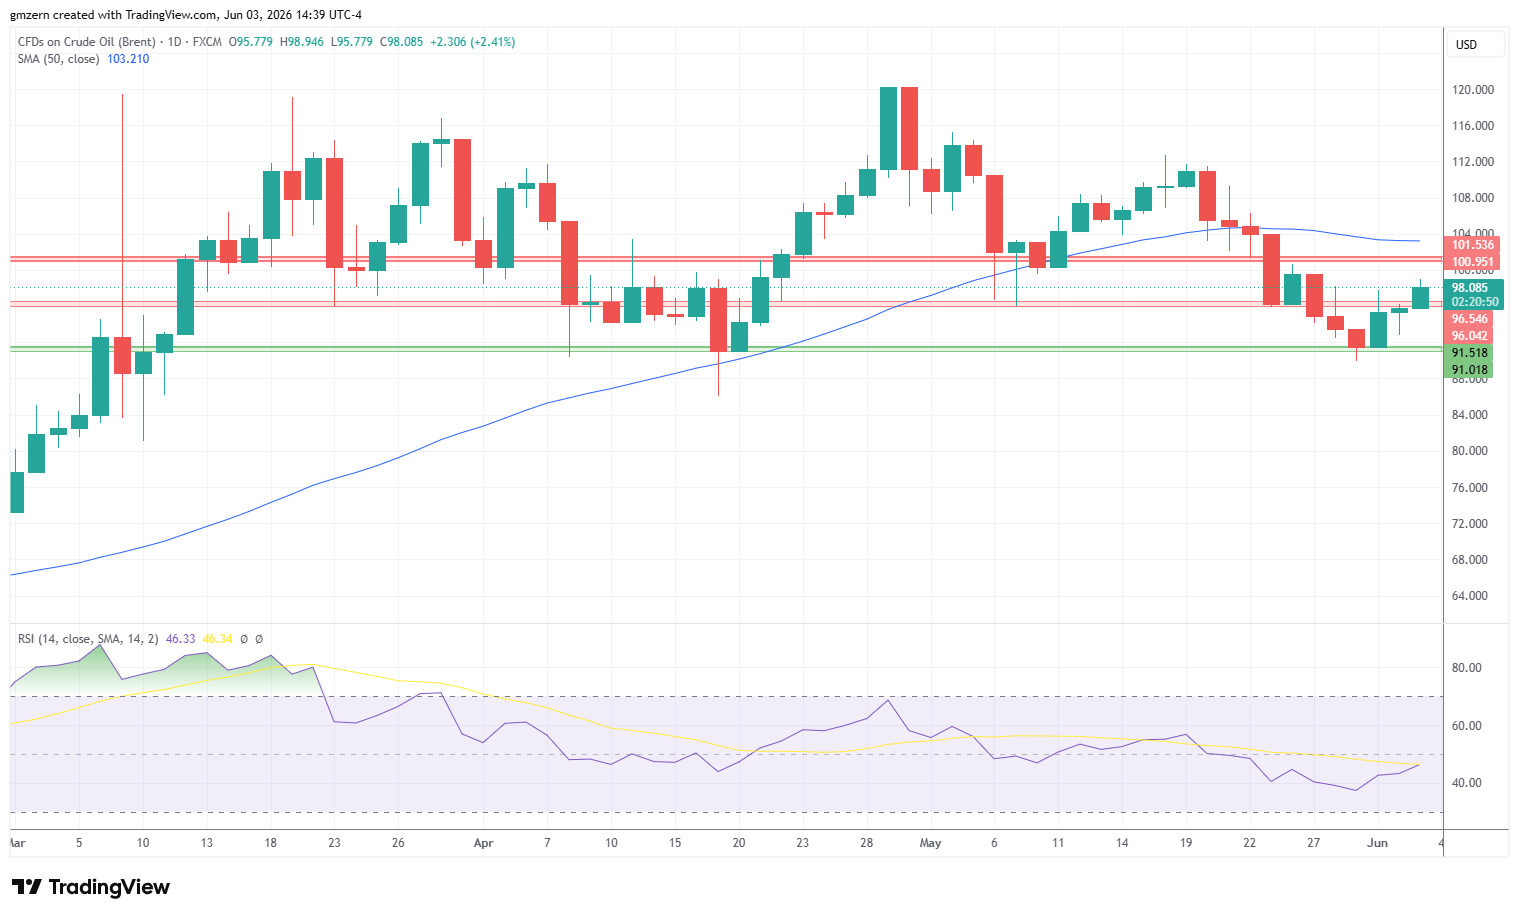Click 40.00 on the RSI axis
1519x917 pixels.
click(1467, 783)
